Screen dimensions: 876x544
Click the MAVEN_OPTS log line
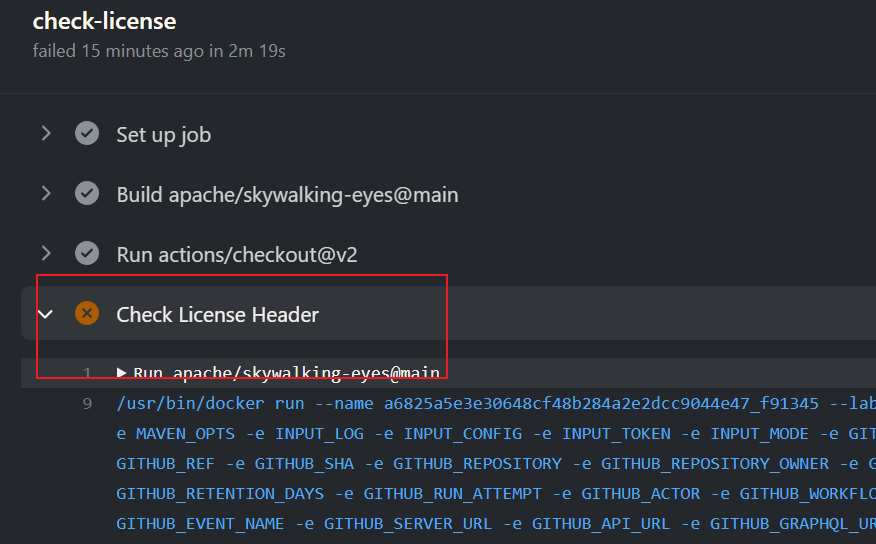(x=496, y=433)
